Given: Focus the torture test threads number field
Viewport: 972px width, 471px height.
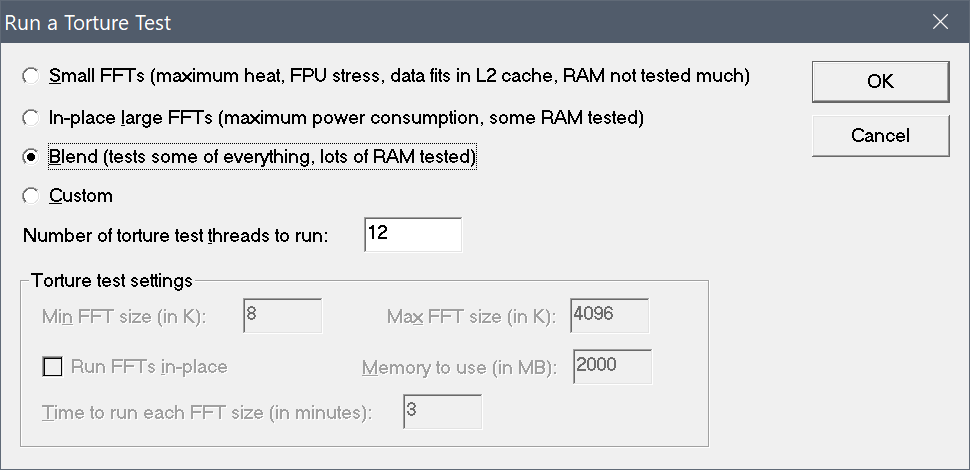Looking at the screenshot, I should [x=412, y=235].
